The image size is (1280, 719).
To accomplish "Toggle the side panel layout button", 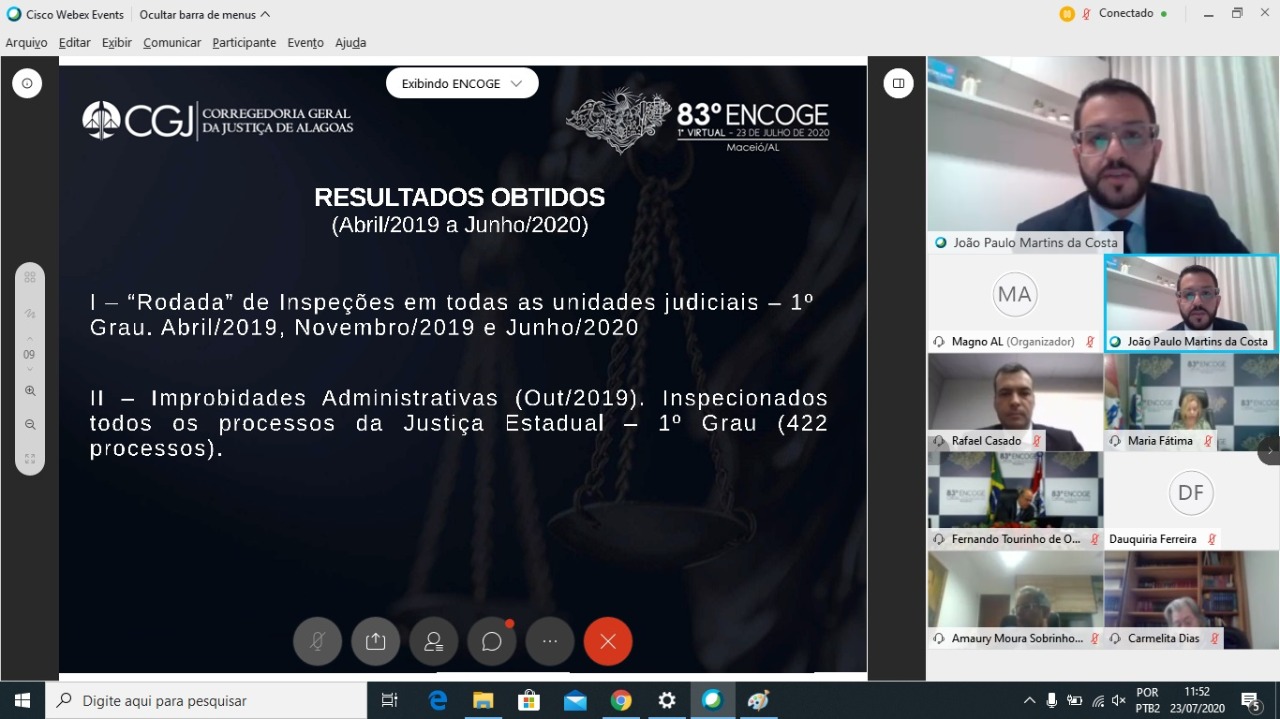I will [899, 84].
